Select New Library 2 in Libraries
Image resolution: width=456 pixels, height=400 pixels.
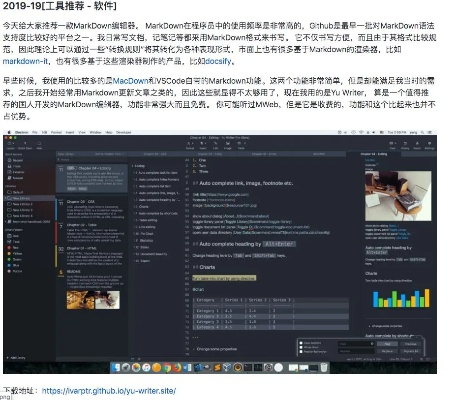pyautogui.click(x=20, y=204)
